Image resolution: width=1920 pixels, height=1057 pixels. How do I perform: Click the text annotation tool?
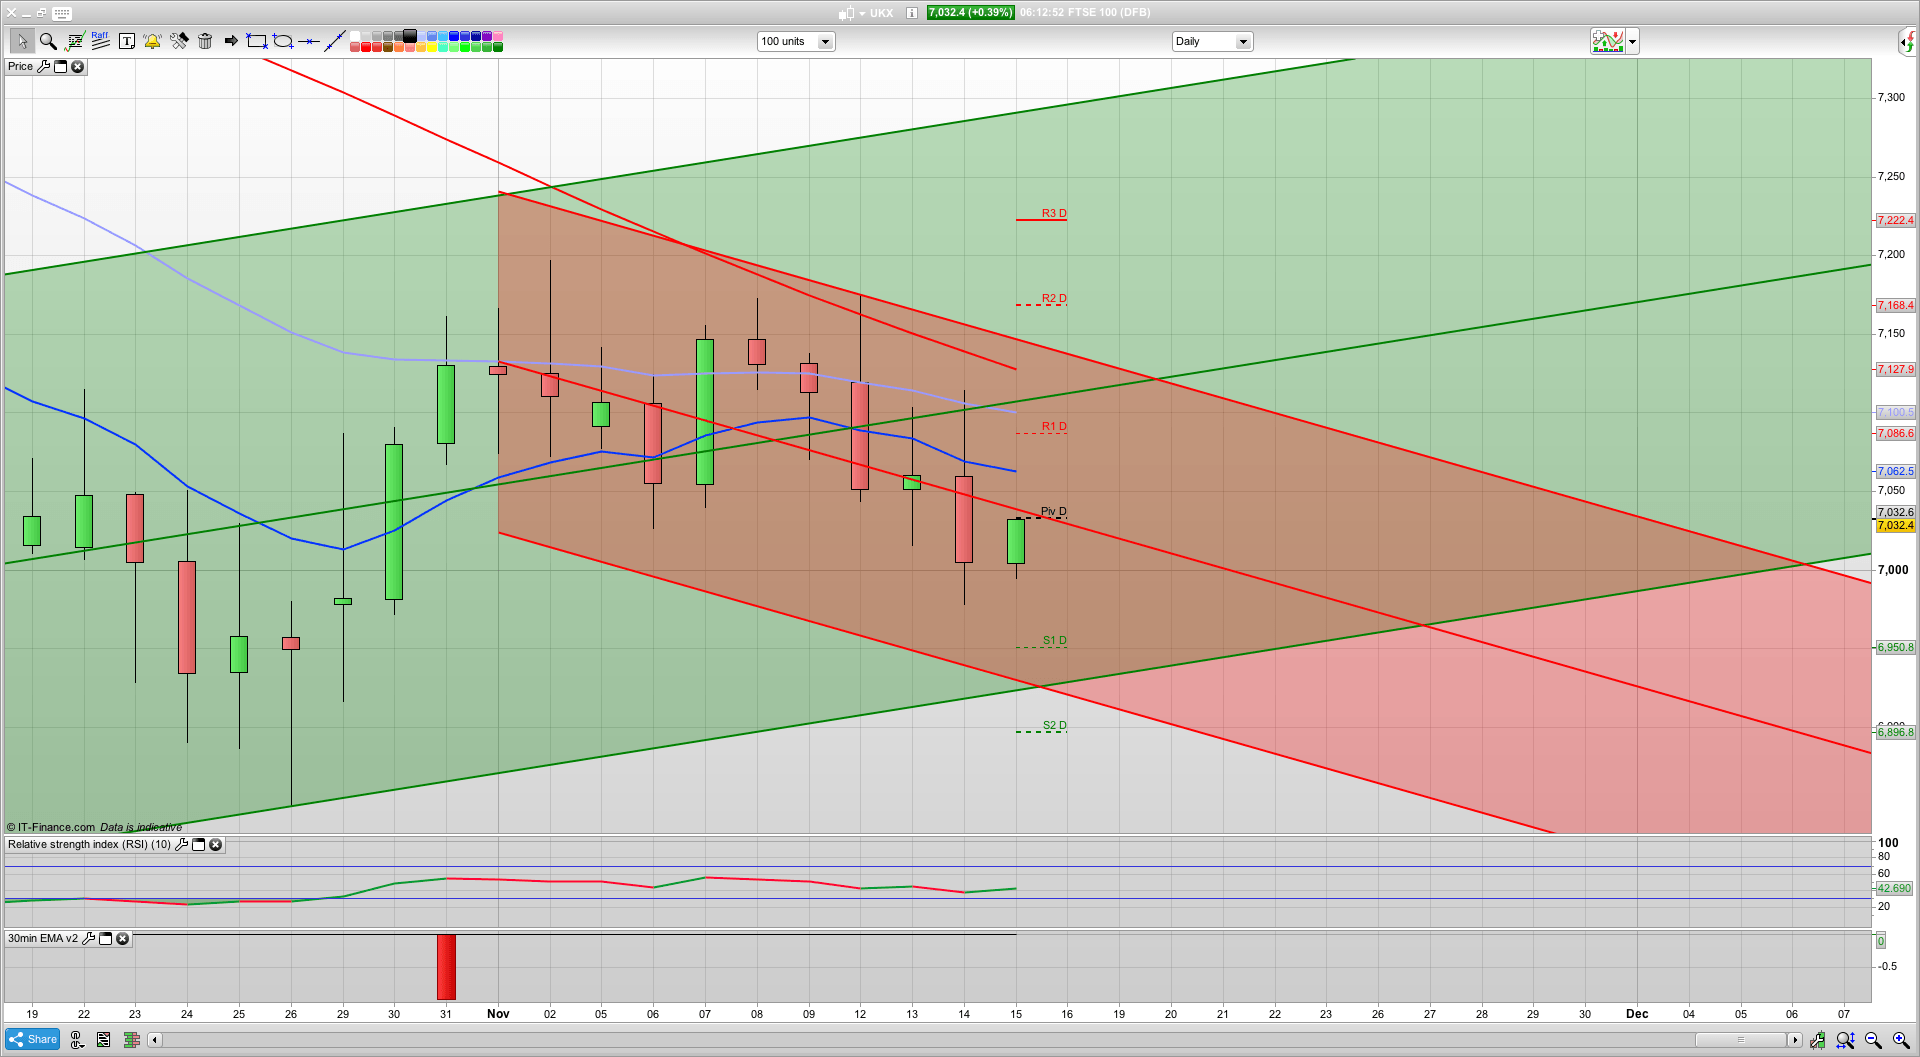click(127, 41)
